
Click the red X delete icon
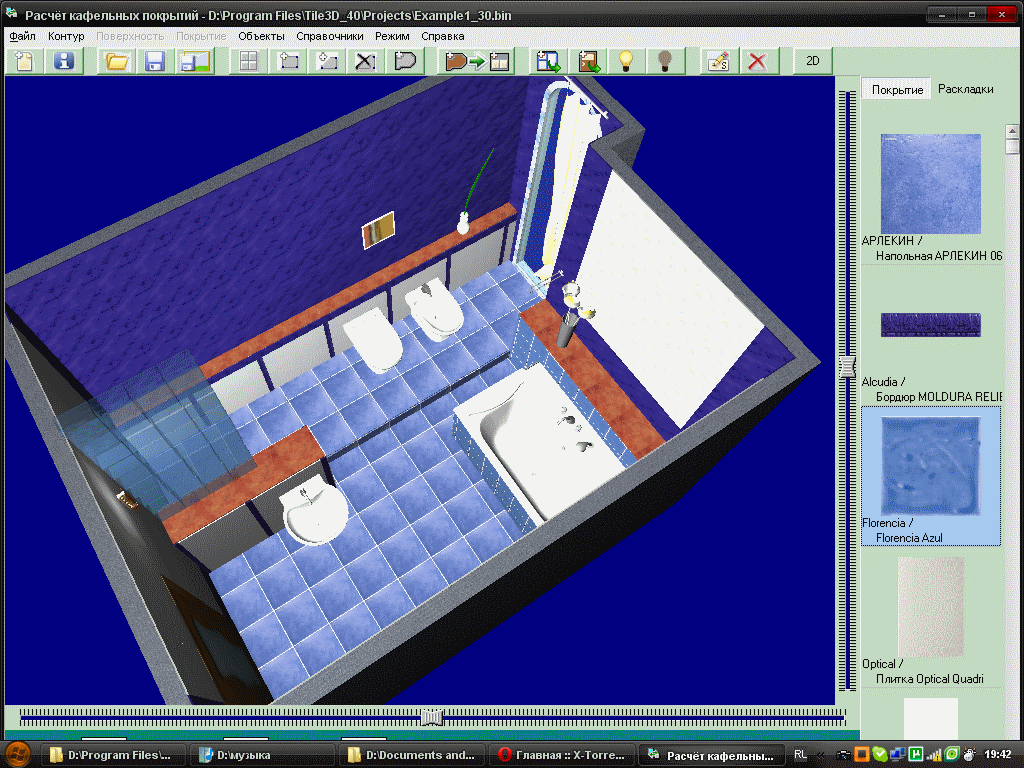[757, 61]
